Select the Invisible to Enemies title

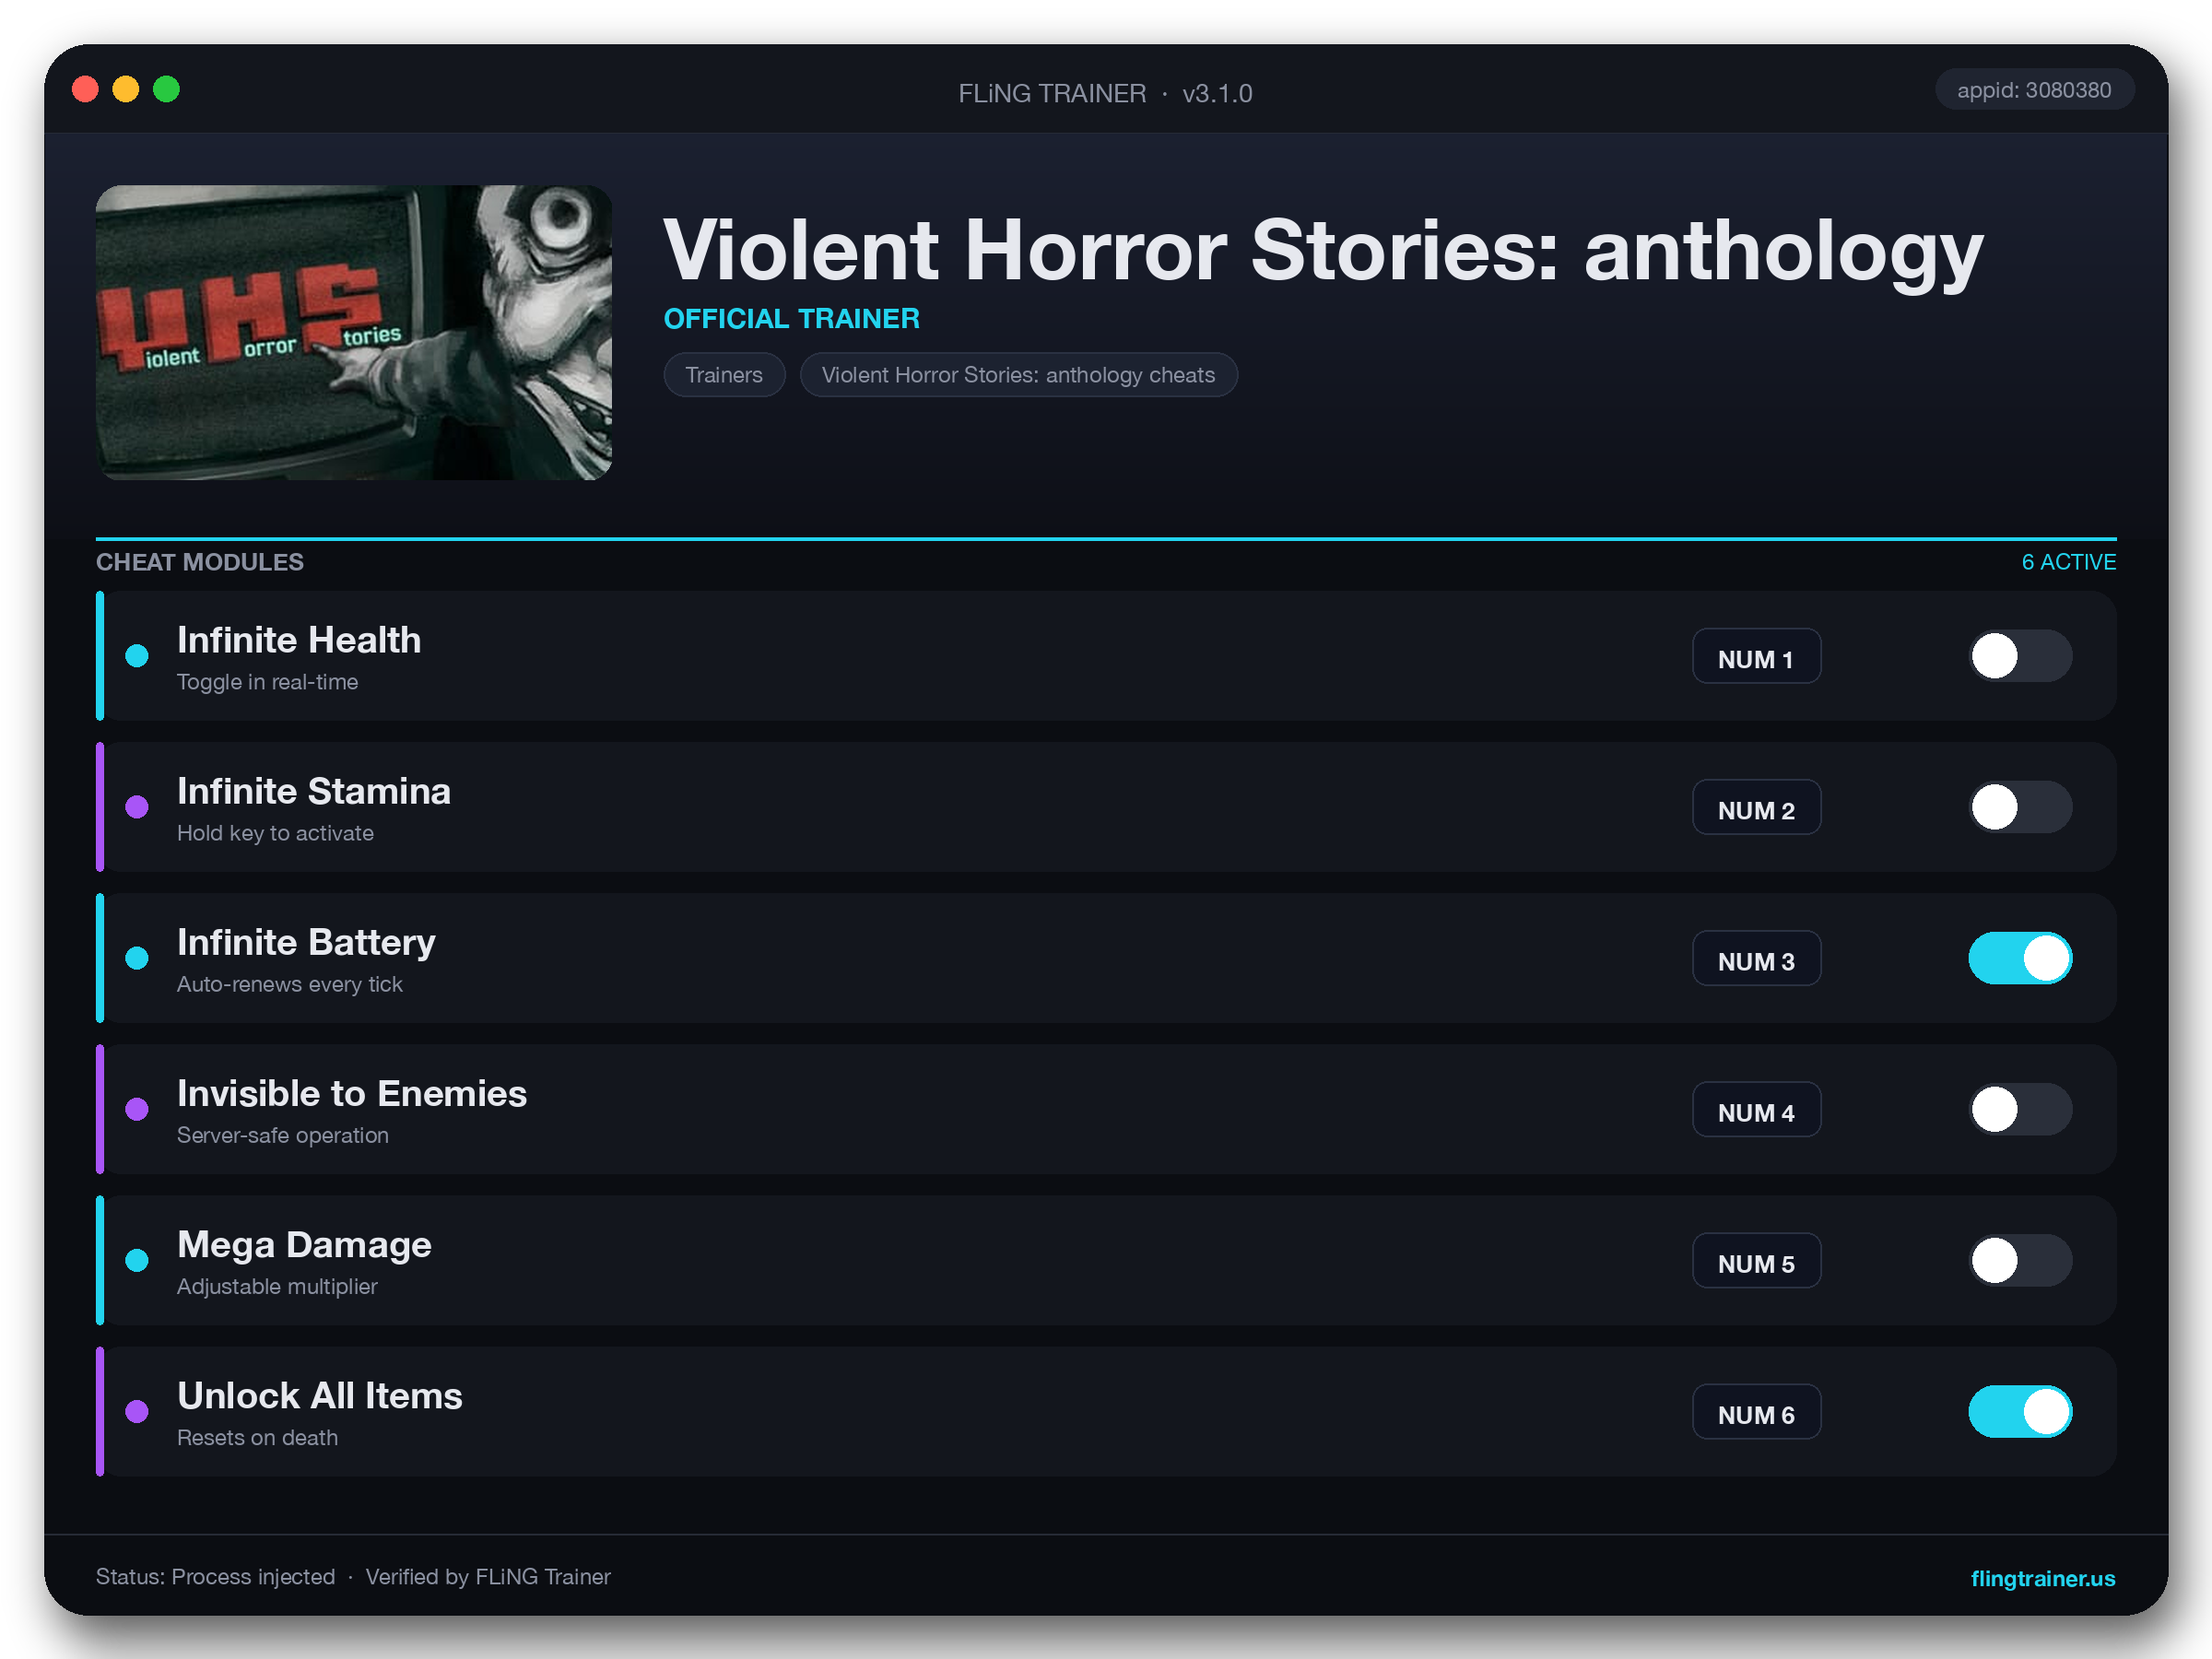click(x=352, y=1093)
